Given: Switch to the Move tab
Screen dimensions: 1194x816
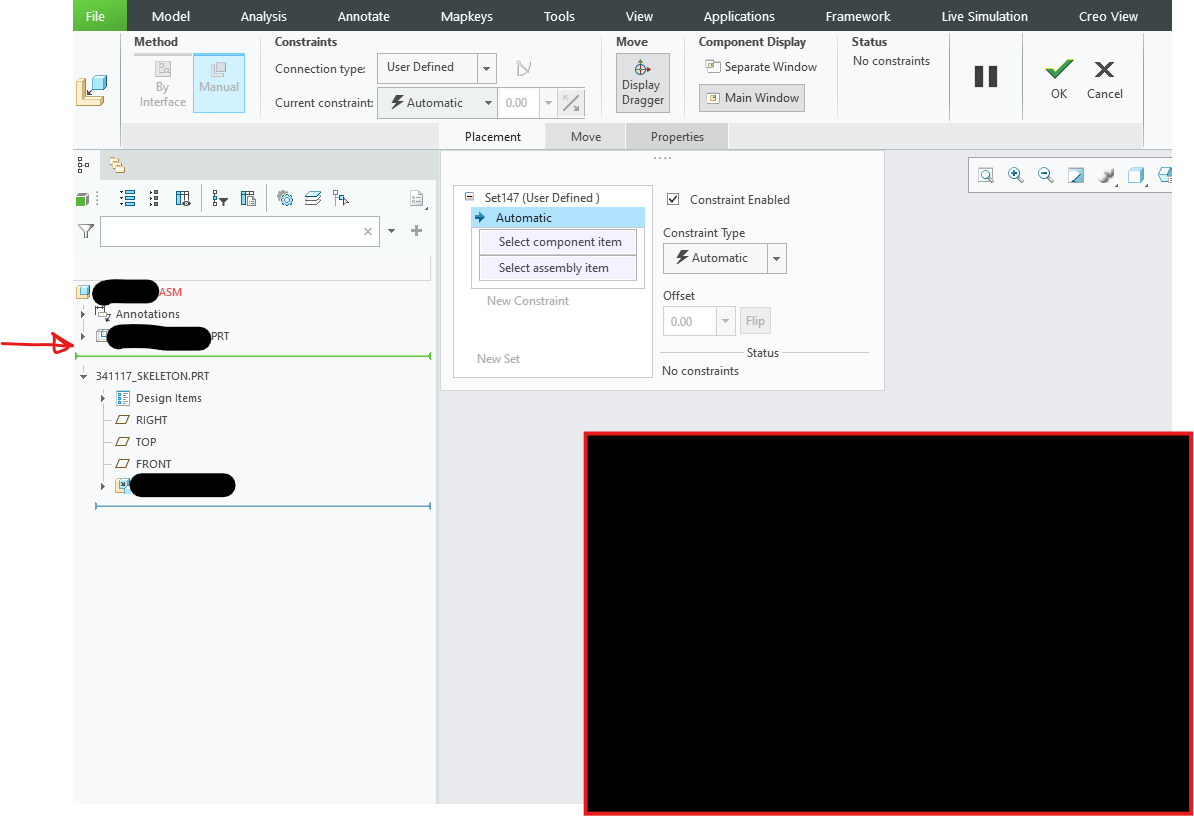Looking at the screenshot, I should (x=585, y=136).
